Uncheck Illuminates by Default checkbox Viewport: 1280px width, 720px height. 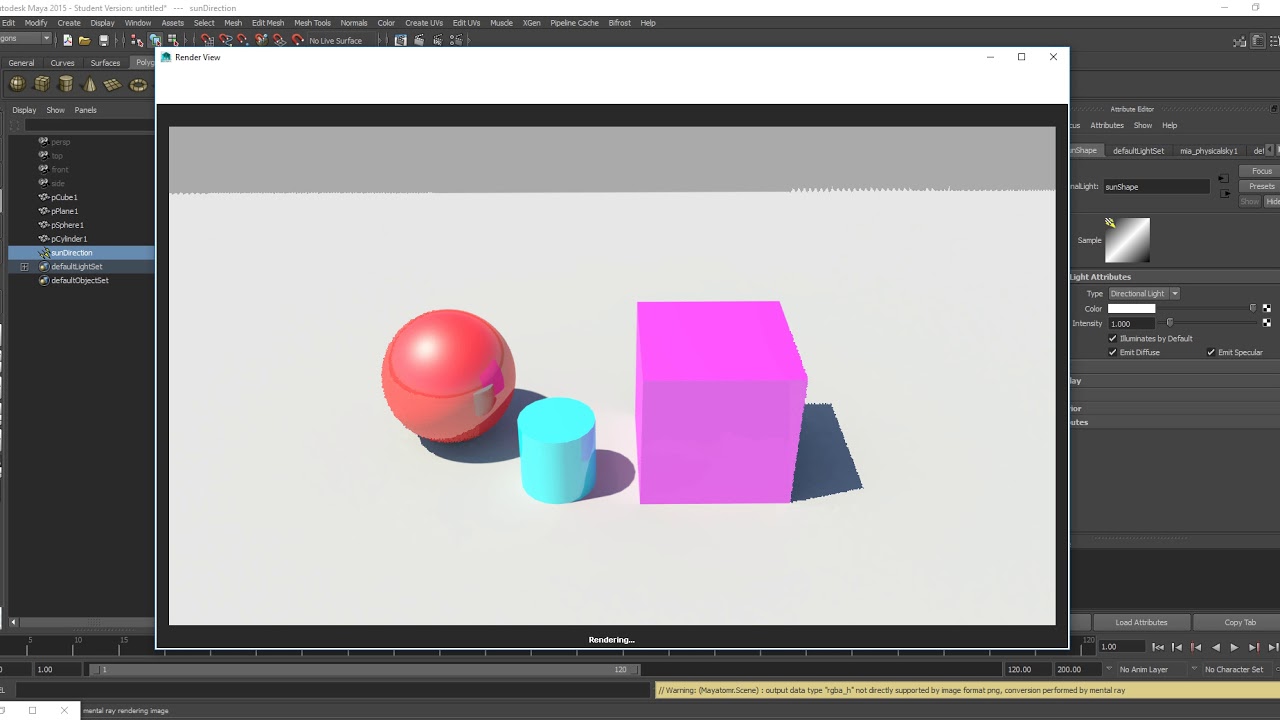pos(1113,338)
